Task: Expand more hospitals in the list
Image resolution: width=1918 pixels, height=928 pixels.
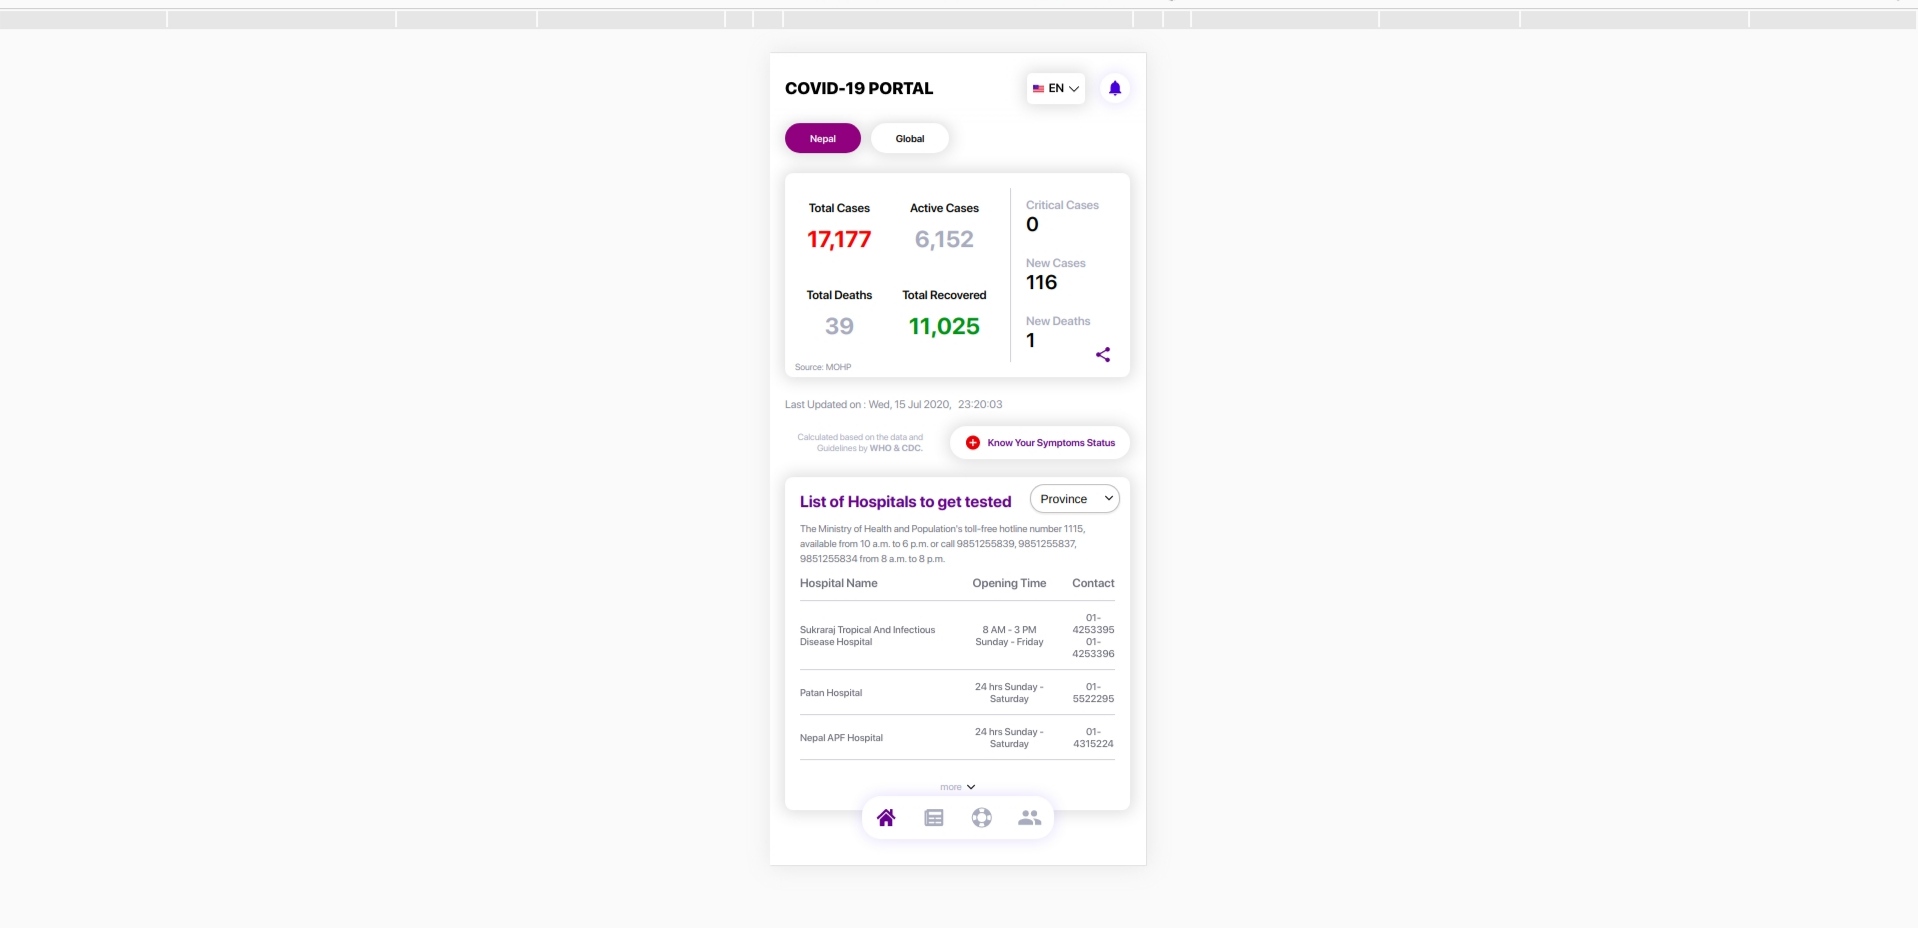Action: 957,787
